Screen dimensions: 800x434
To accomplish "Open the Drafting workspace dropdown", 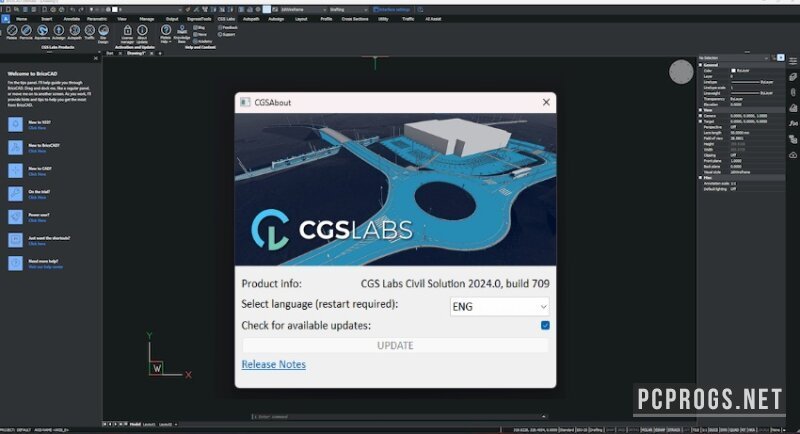I will (348, 10).
